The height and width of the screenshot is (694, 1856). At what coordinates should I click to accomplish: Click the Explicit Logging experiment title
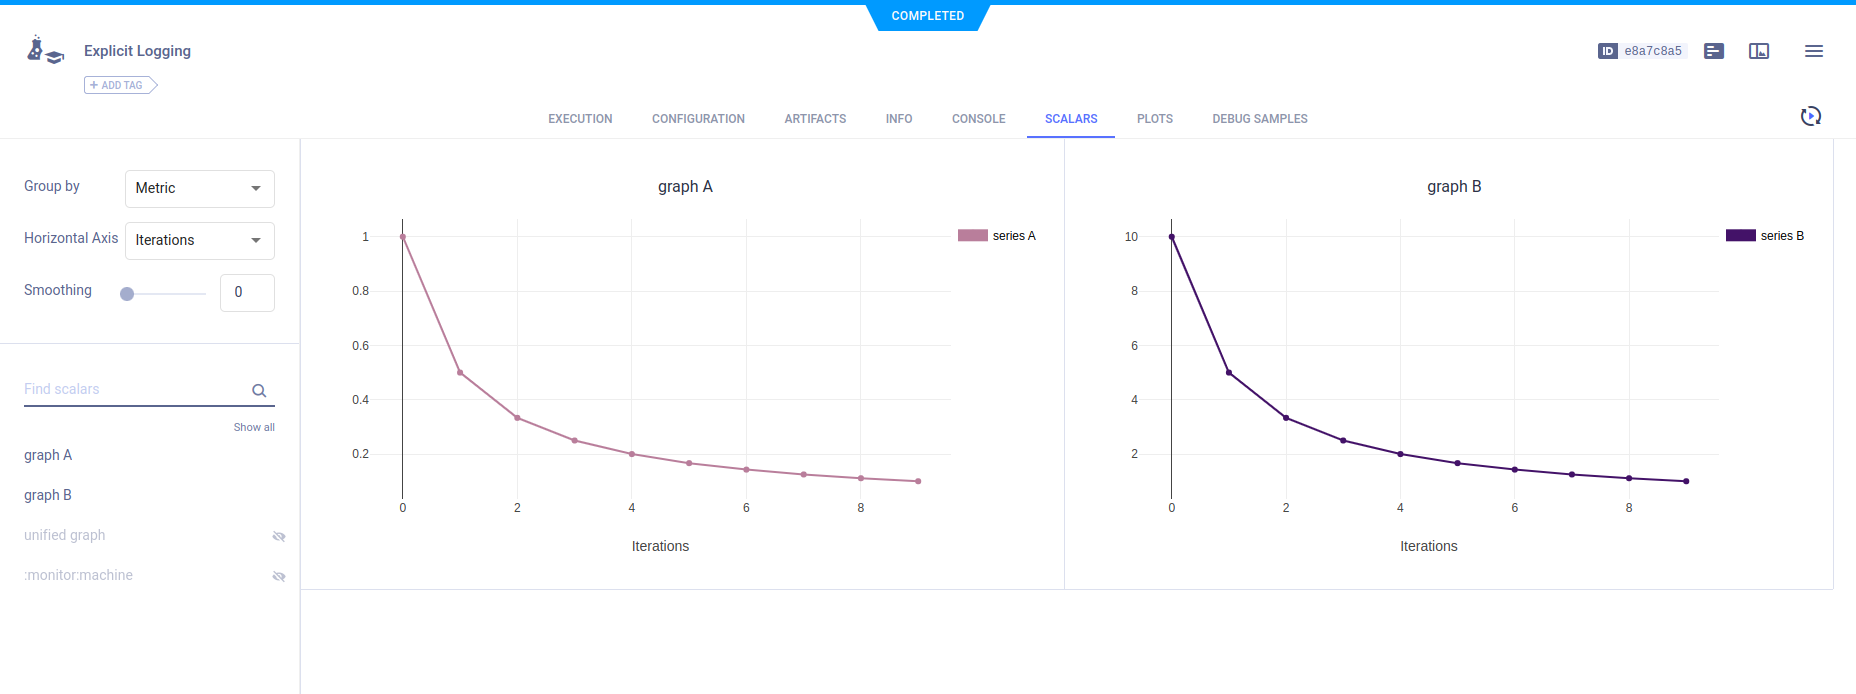(x=137, y=51)
